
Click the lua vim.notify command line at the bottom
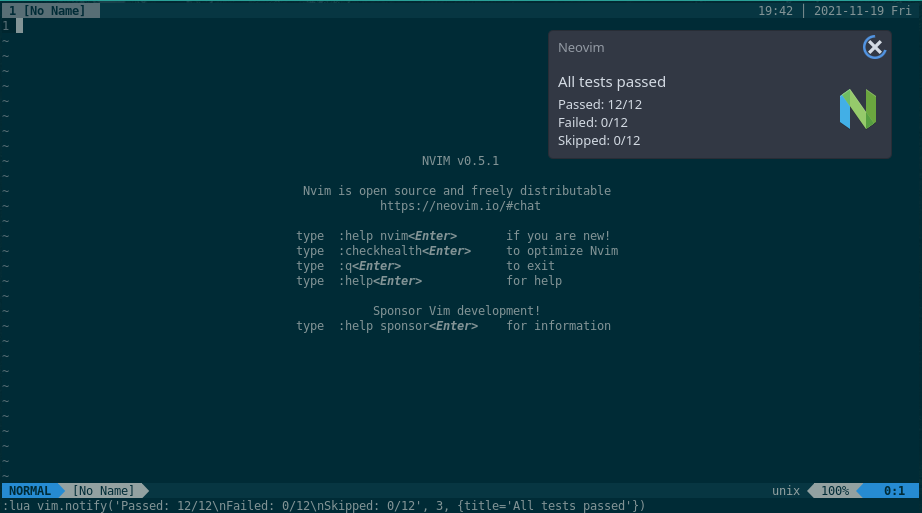tap(324, 506)
